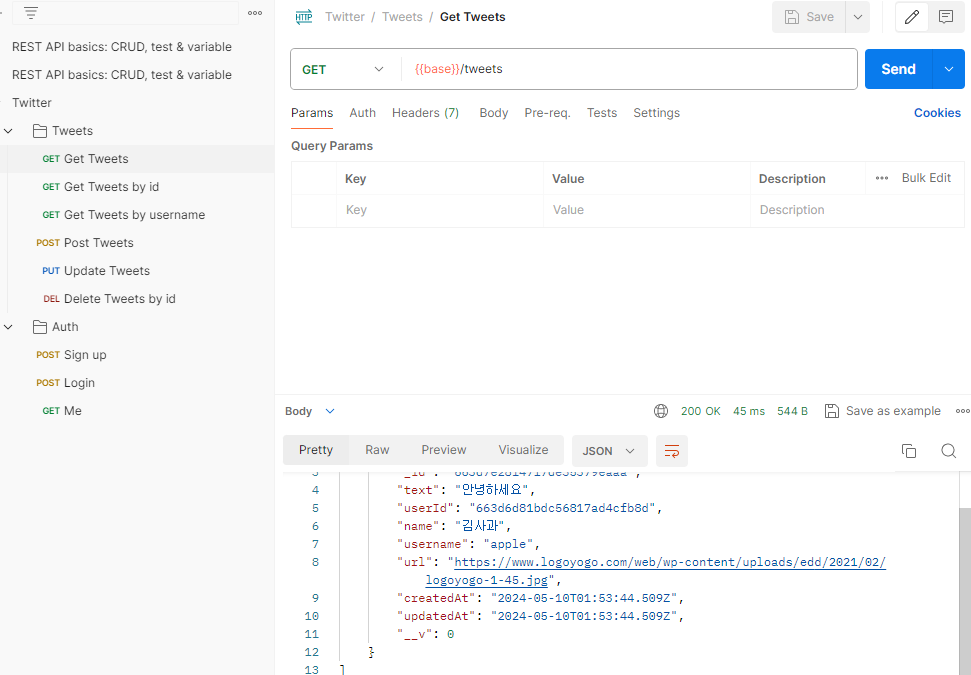The width and height of the screenshot is (971, 675).
Task: Open the request Body tab
Action: click(x=494, y=113)
